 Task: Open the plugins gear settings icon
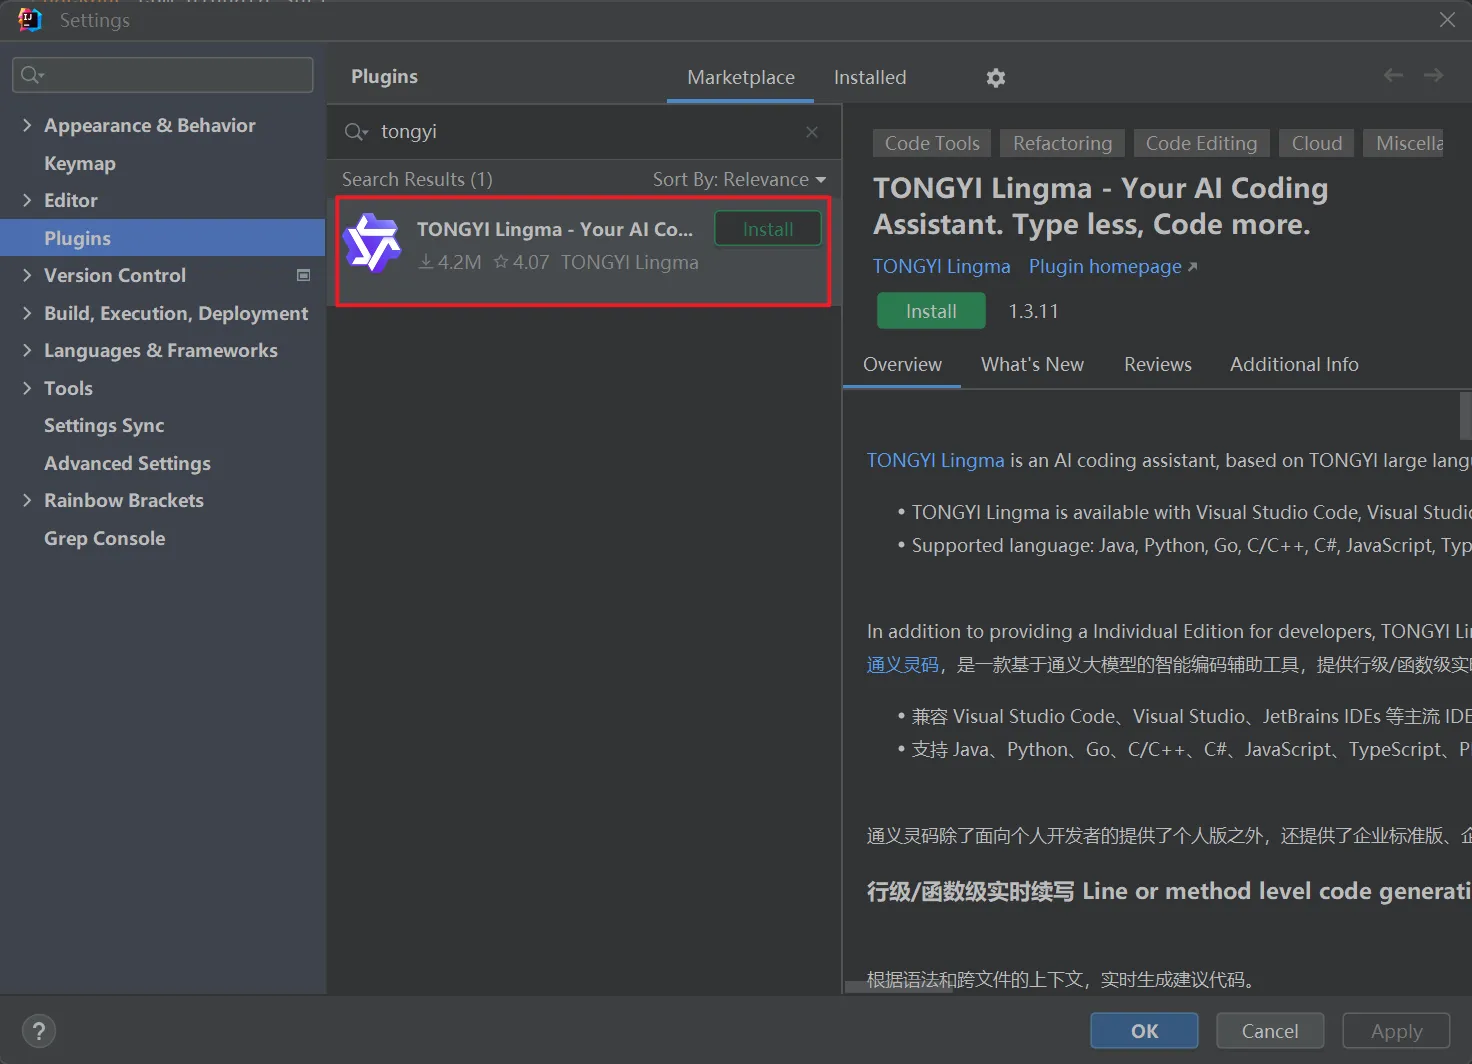click(995, 78)
